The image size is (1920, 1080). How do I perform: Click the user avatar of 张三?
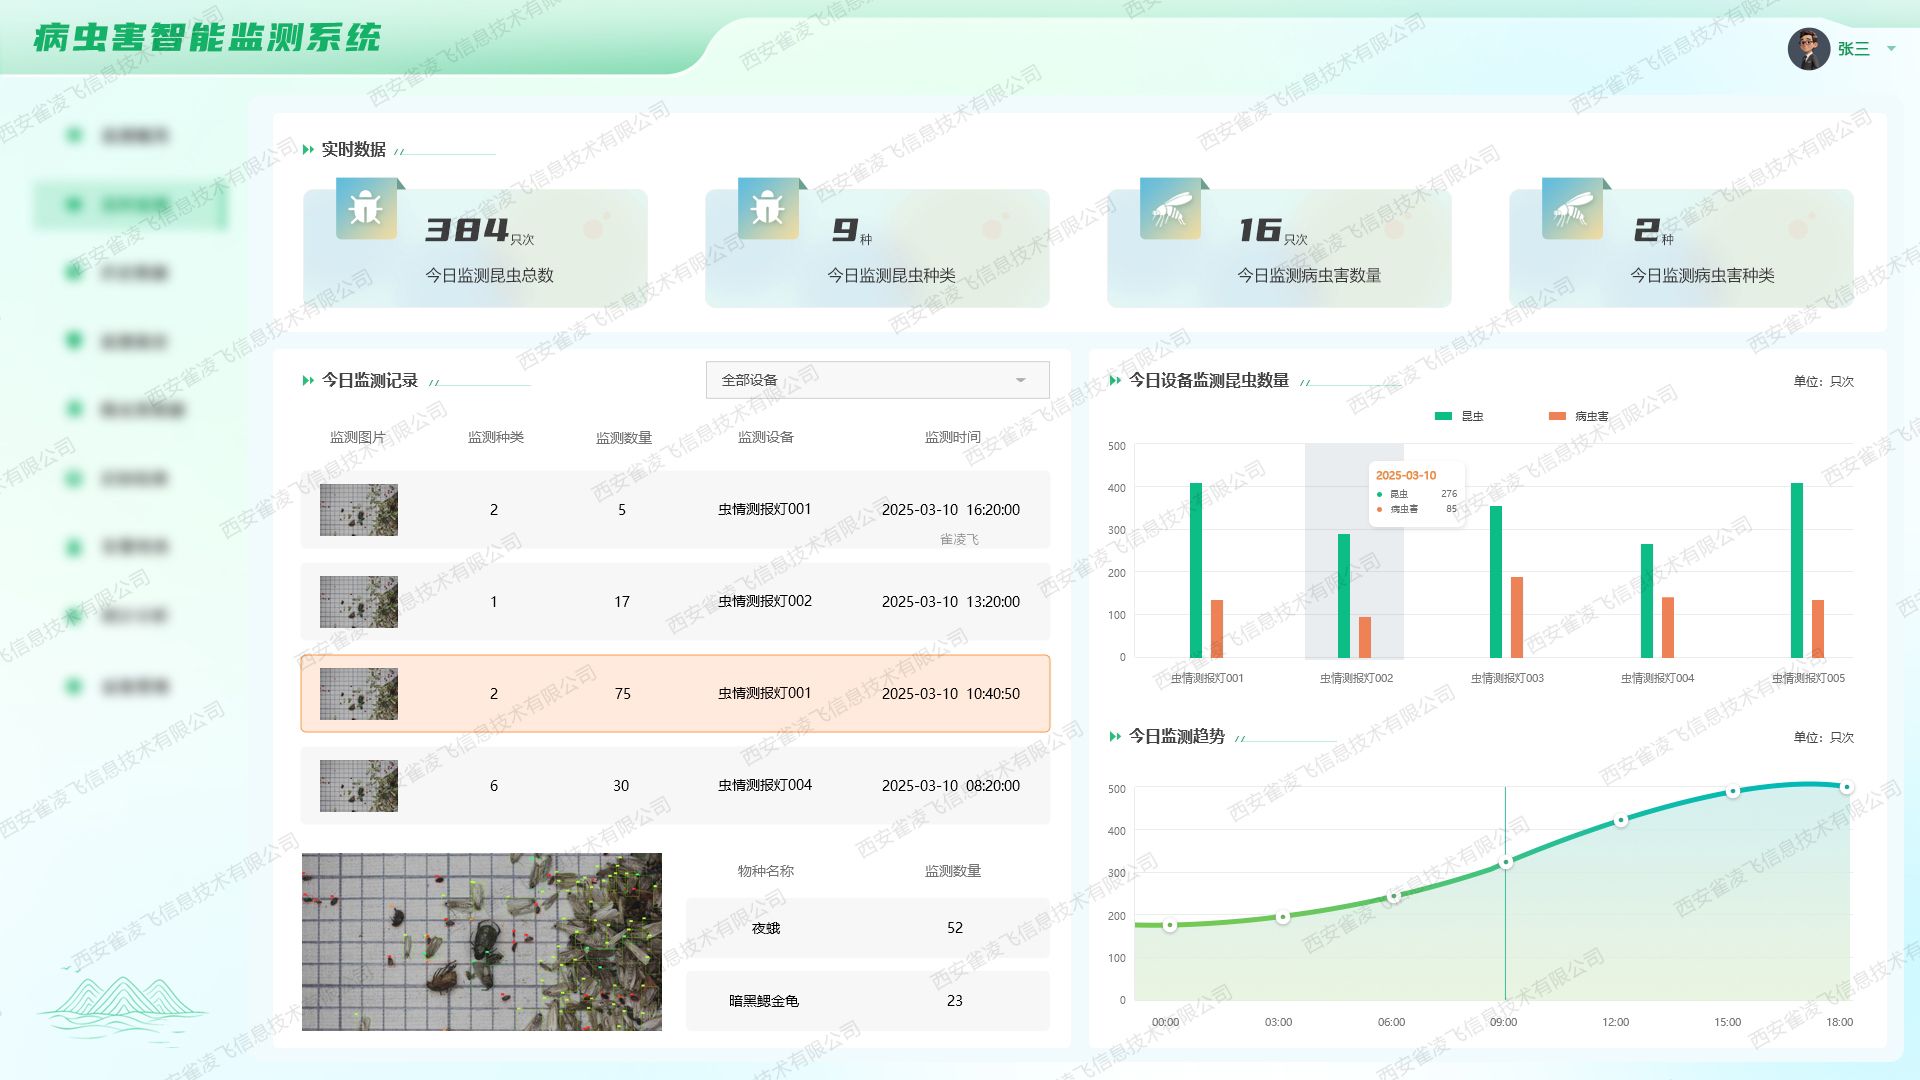[x=1808, y=48]
